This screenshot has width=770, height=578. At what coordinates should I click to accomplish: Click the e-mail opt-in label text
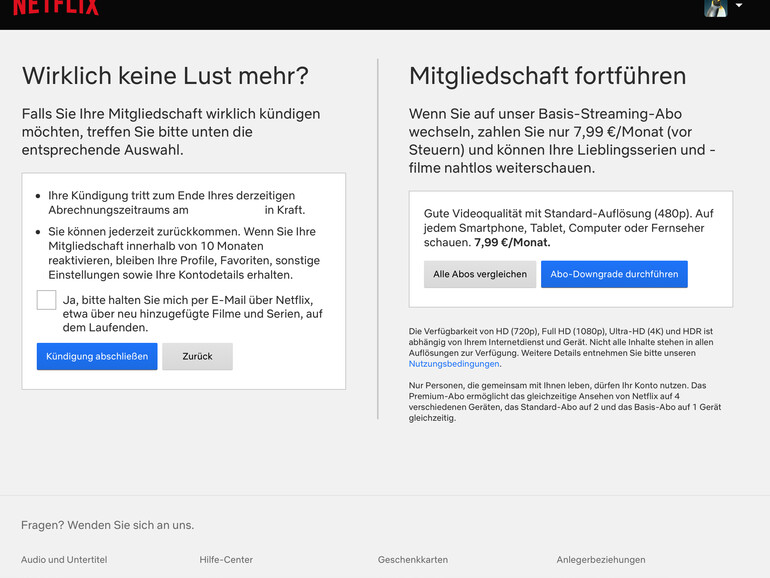(x=192, y=314)
